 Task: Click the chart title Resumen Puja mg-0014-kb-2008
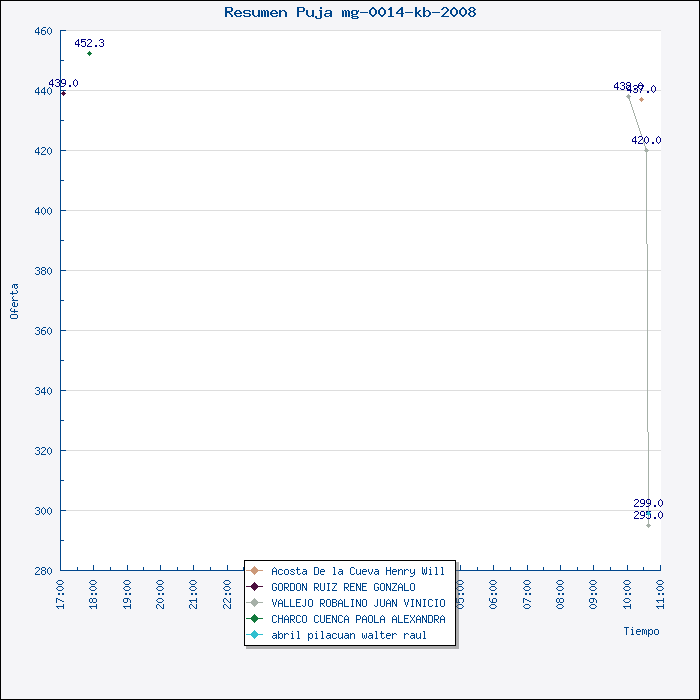pos(350,13)
